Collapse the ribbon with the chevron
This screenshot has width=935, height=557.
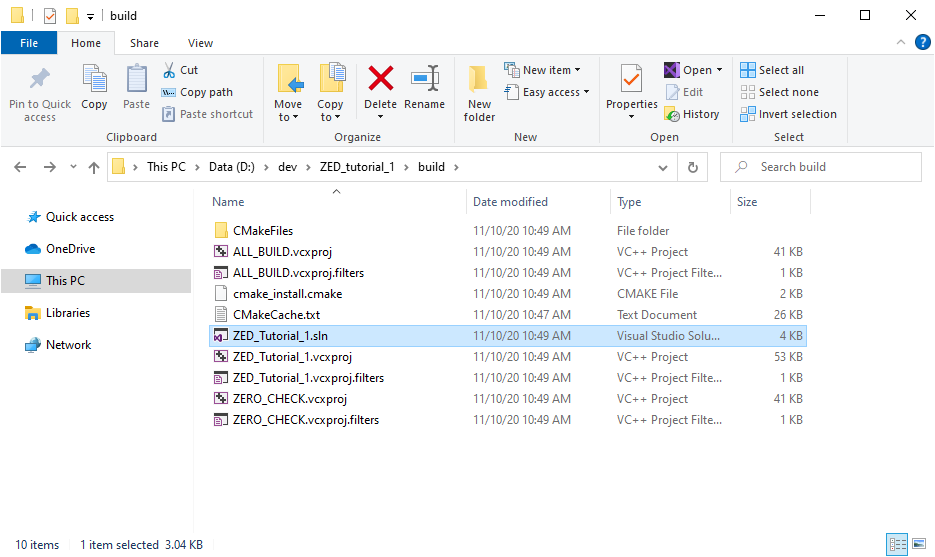(900, 42)
